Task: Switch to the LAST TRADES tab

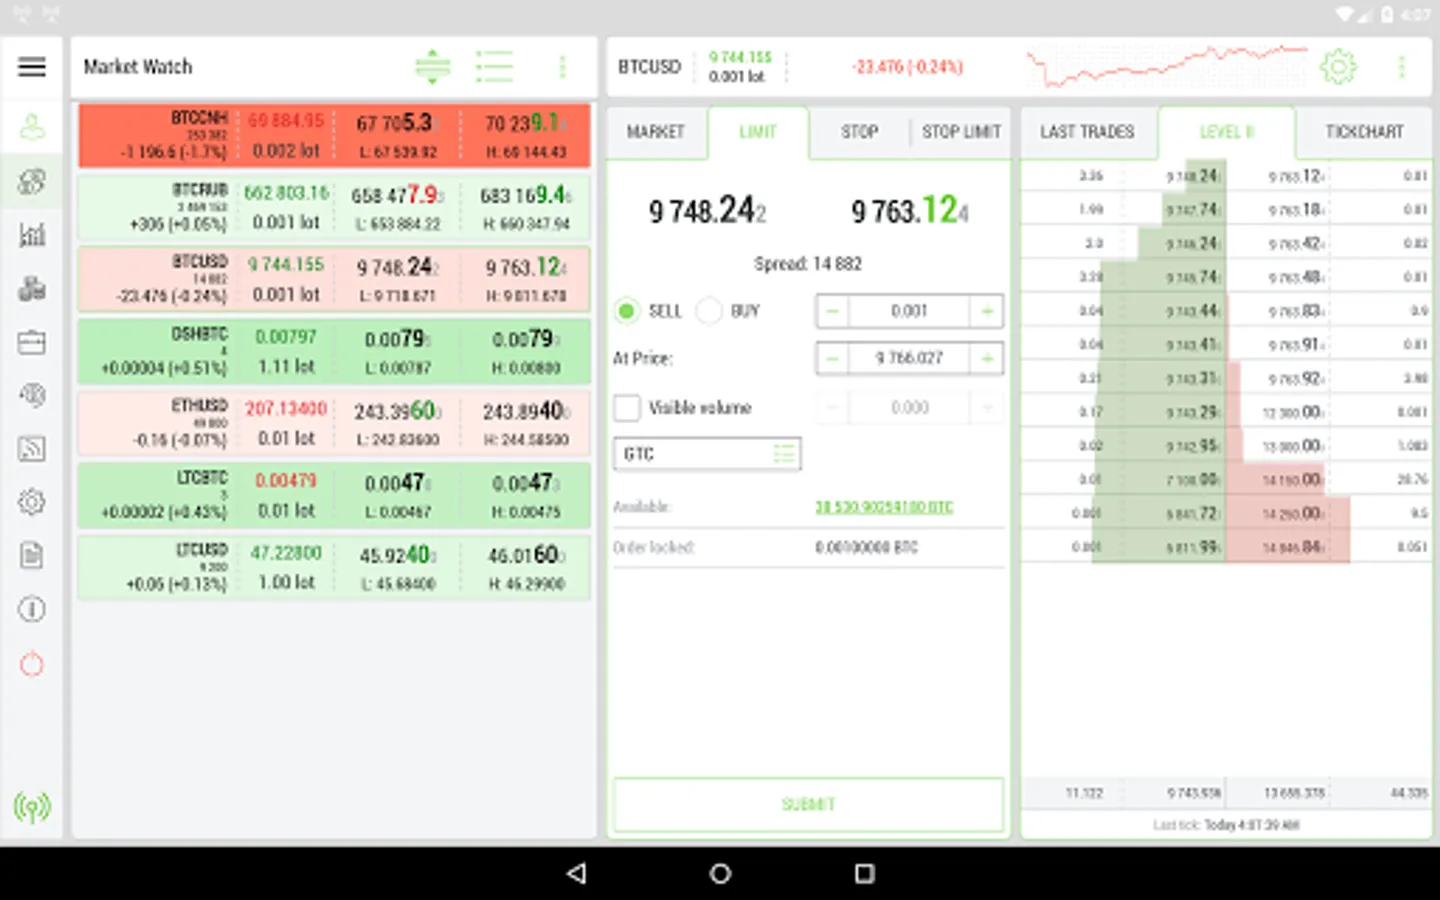Action: [x=1087, y=132]
